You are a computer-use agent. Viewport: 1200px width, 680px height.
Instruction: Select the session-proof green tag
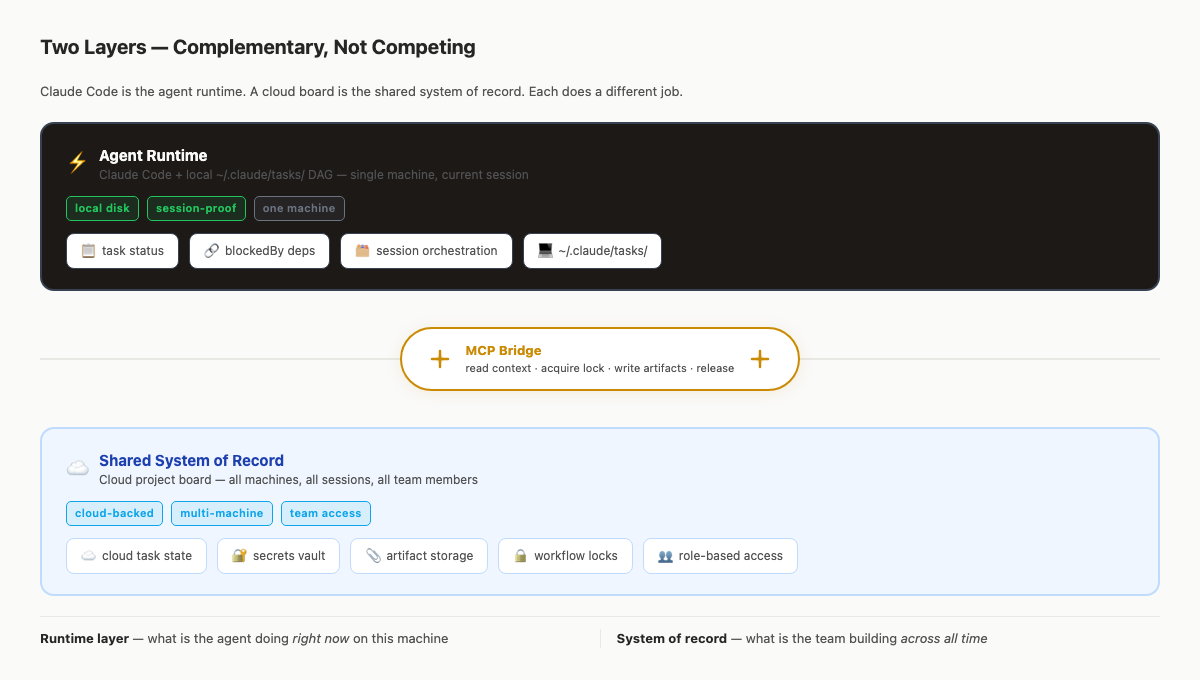[196, 208]
